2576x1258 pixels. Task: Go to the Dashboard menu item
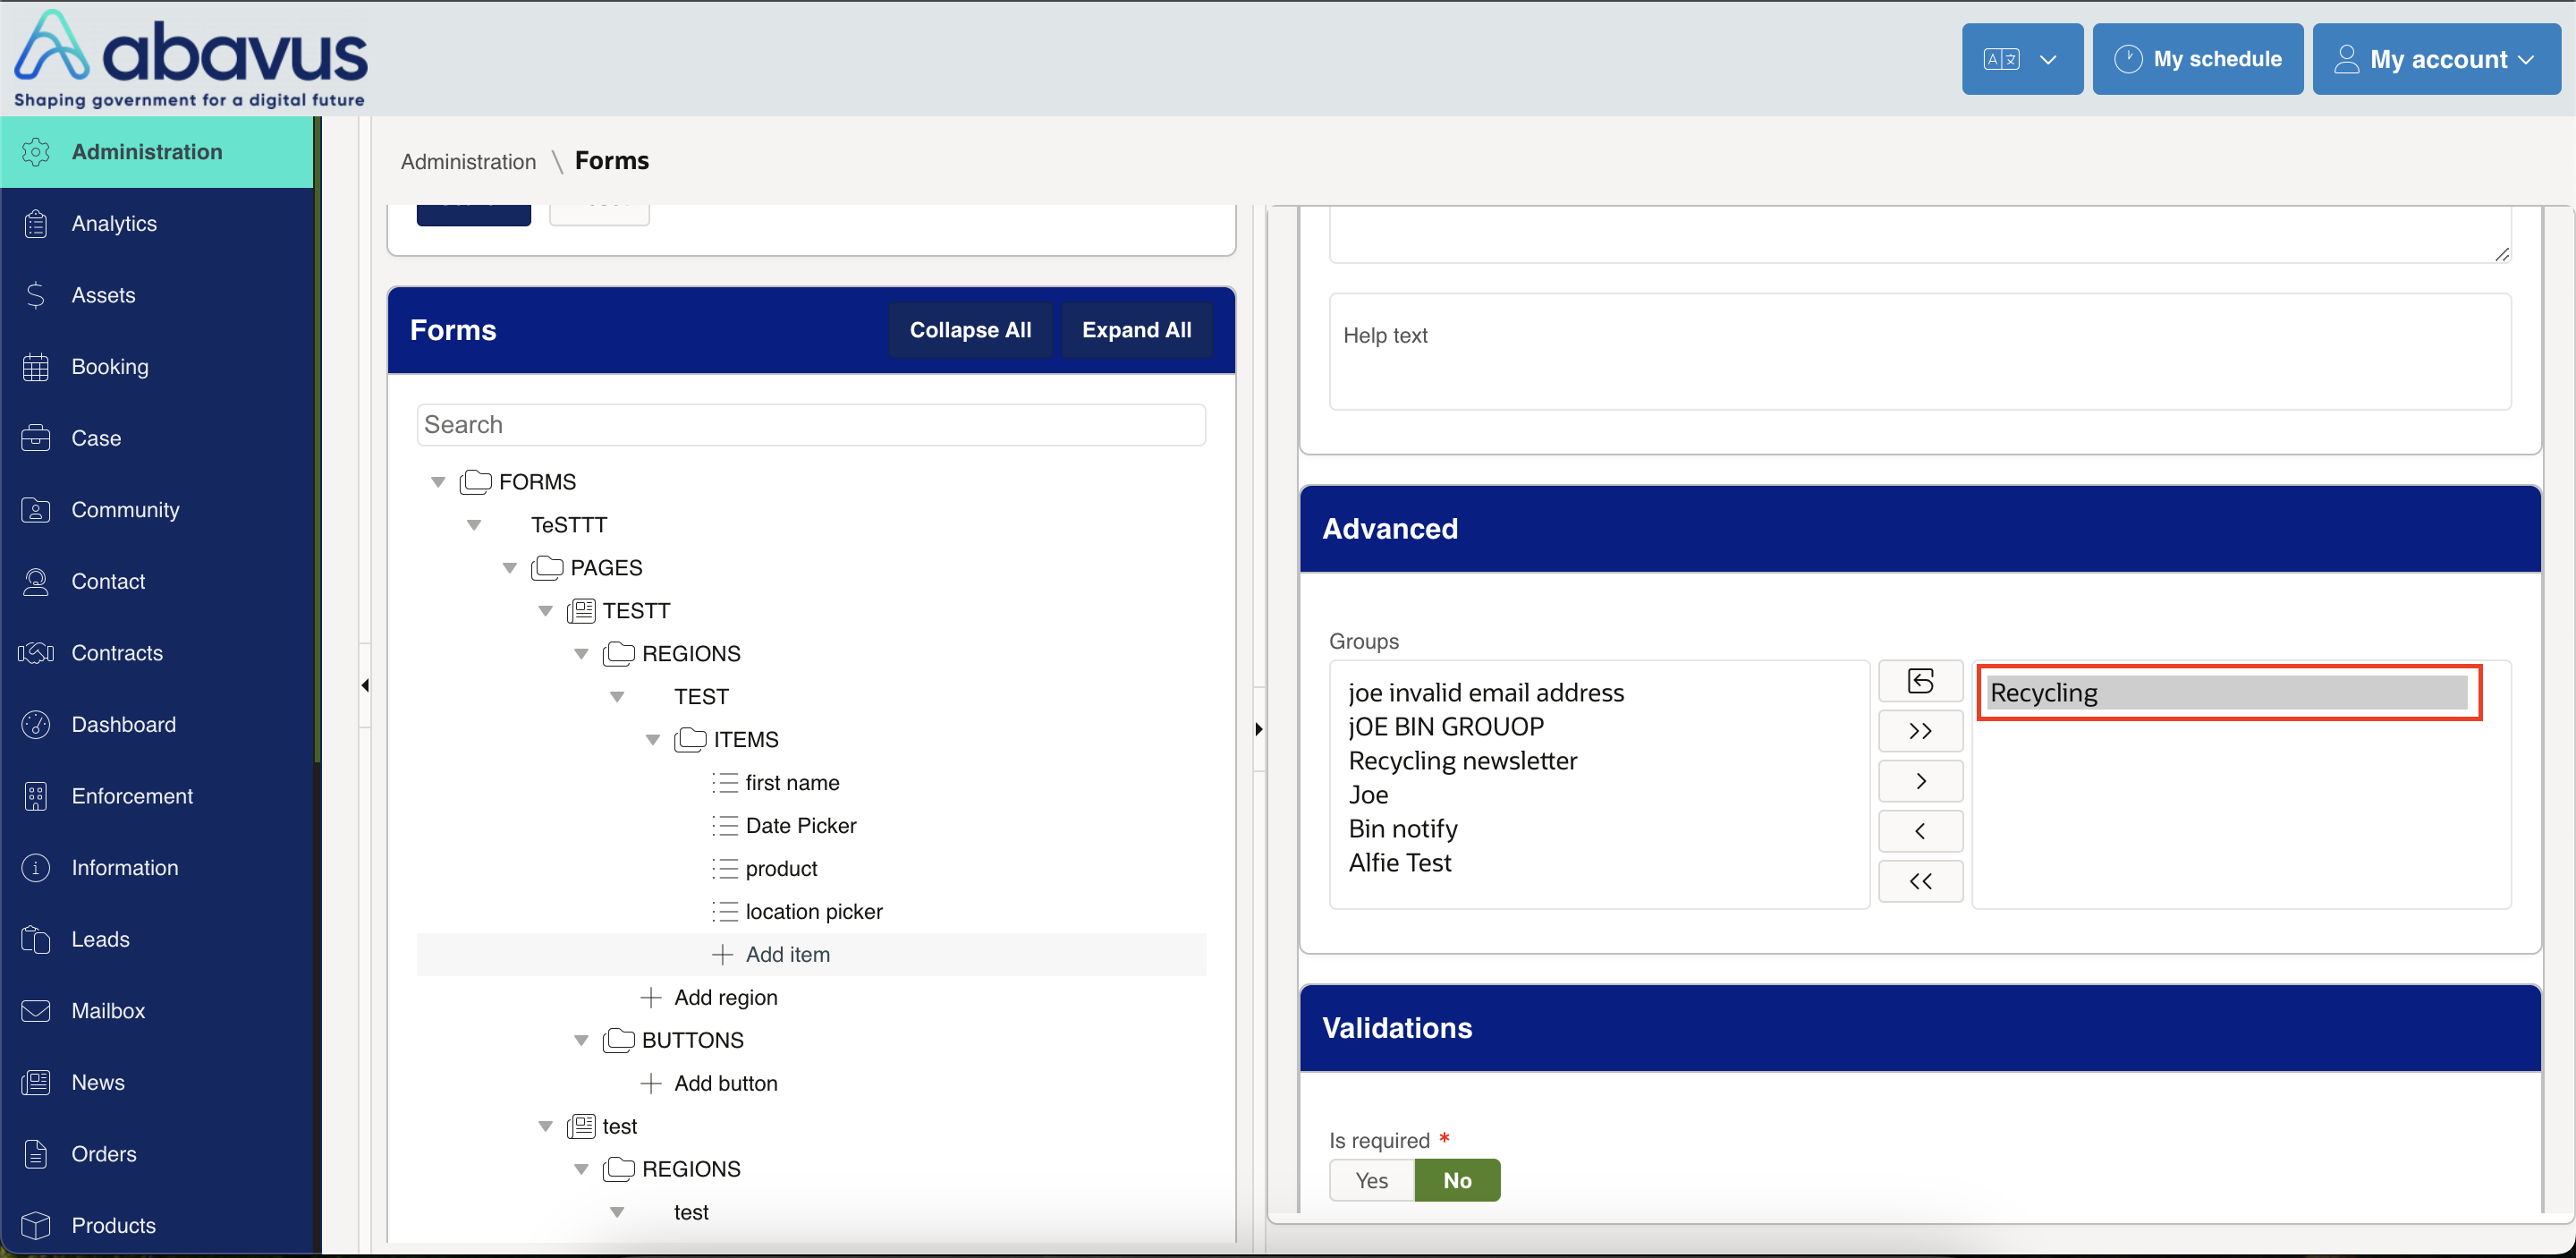124,724
